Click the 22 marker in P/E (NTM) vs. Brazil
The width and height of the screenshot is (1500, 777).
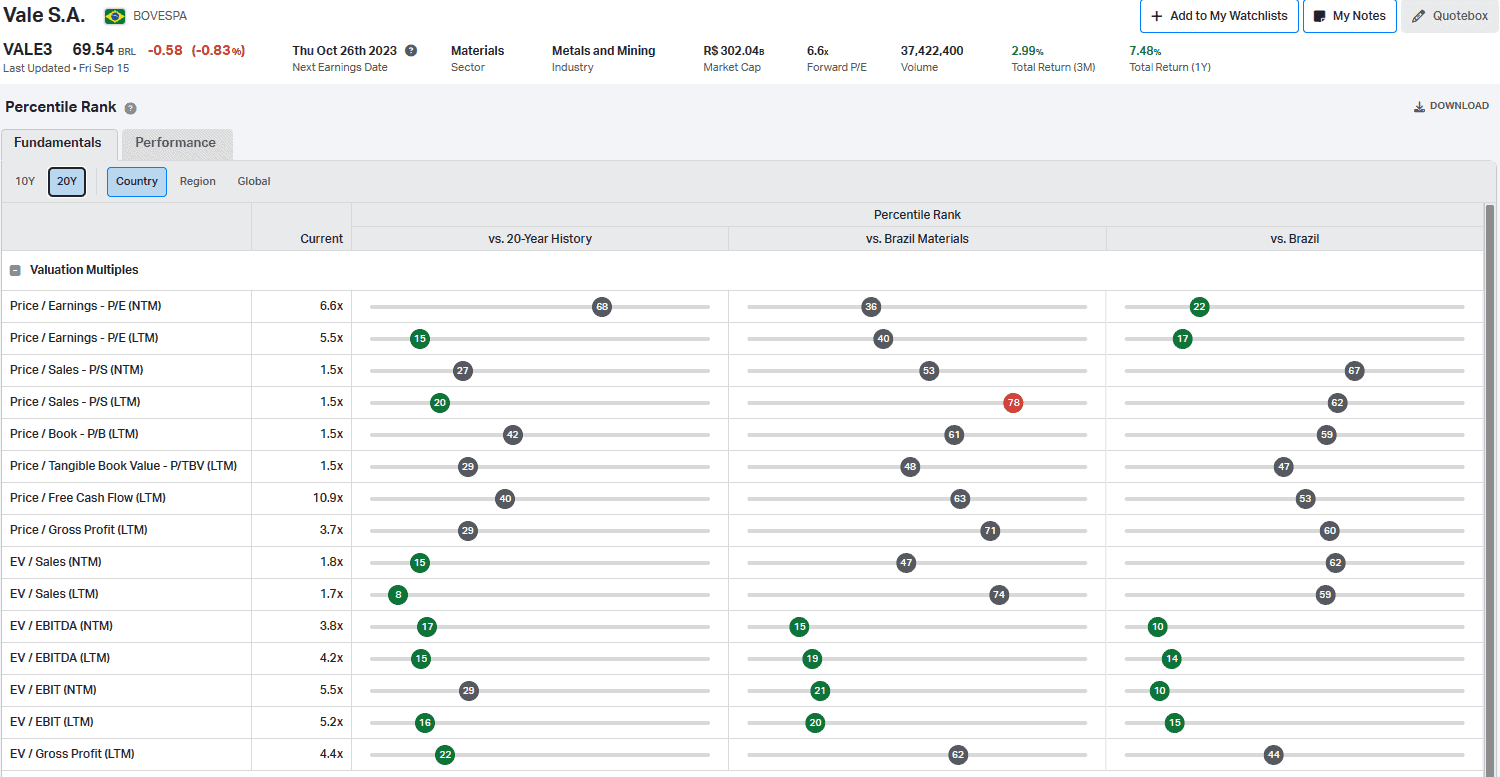click(1199, 307)
